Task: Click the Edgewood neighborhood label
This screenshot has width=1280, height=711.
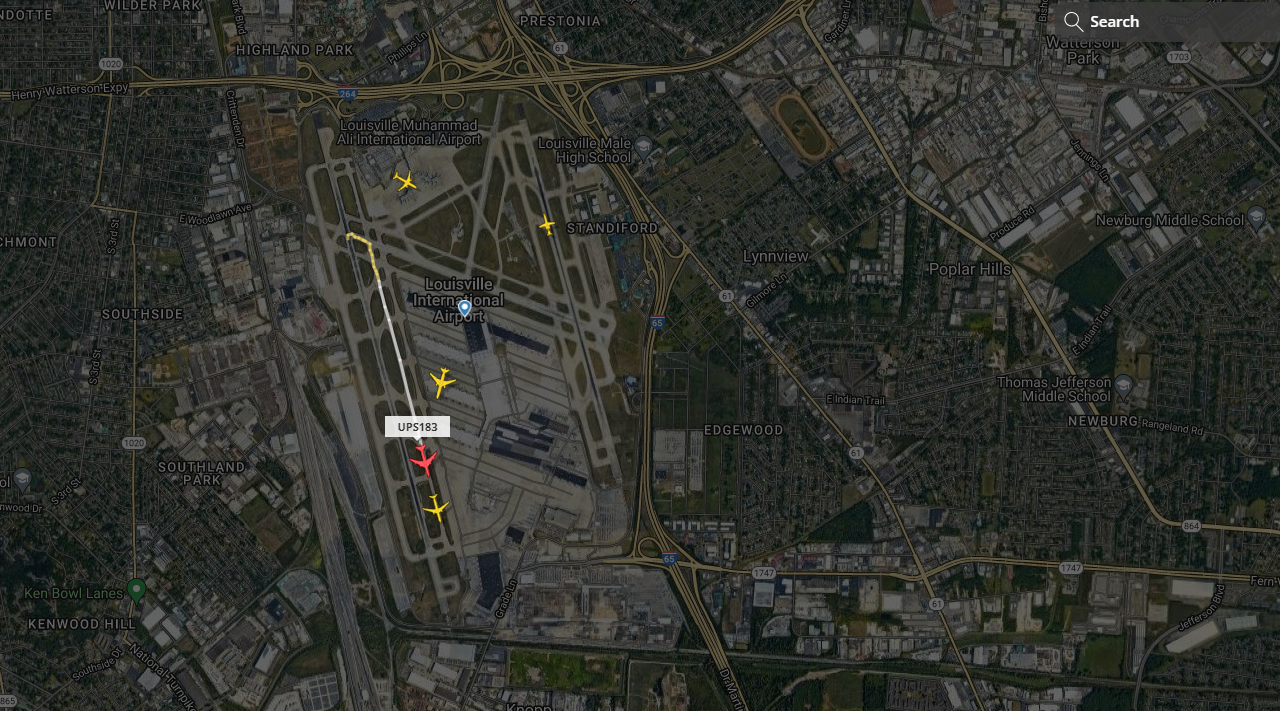Action: pos(744,430)
